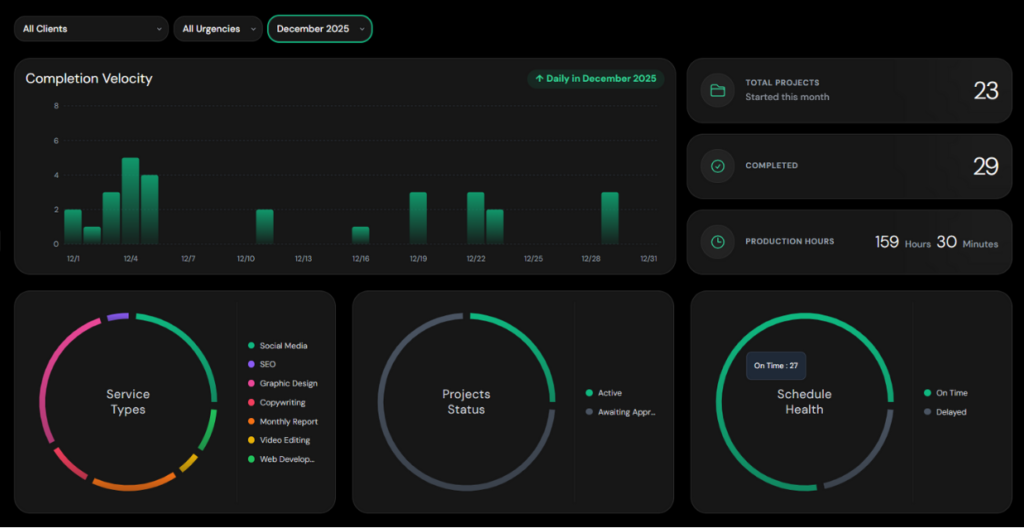The height and width of the screenshot is (528, 1024).
Task: Select the Copywriting legend item
Action: tap(282, 403)
